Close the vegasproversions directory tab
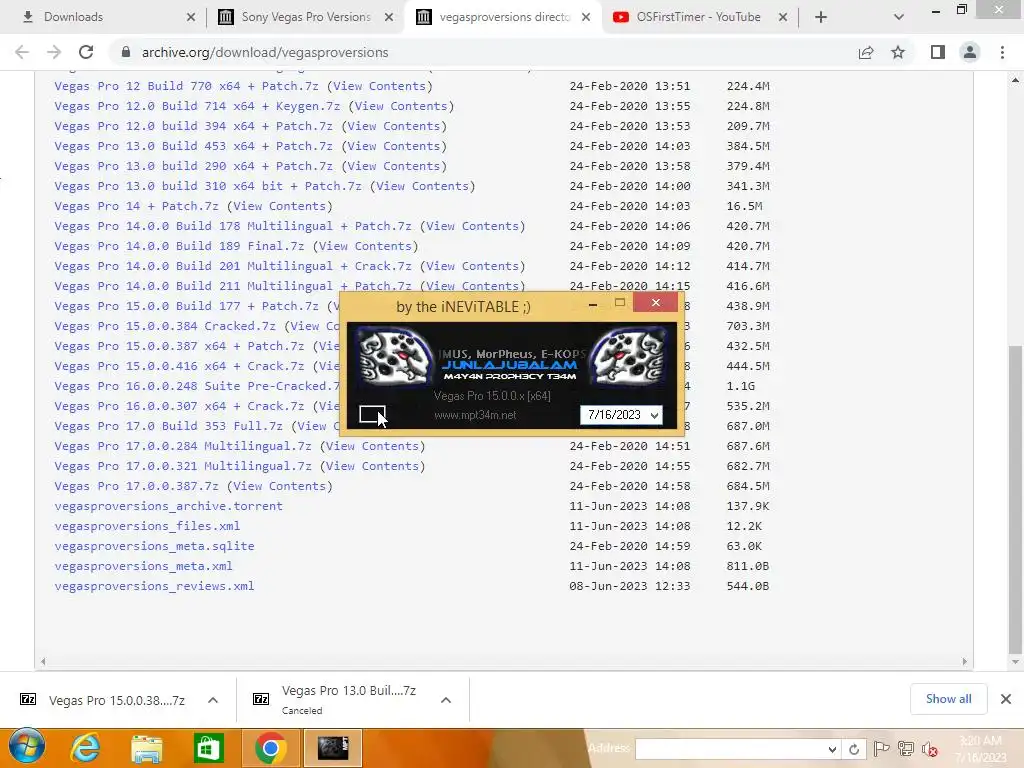 coord(586,17)
